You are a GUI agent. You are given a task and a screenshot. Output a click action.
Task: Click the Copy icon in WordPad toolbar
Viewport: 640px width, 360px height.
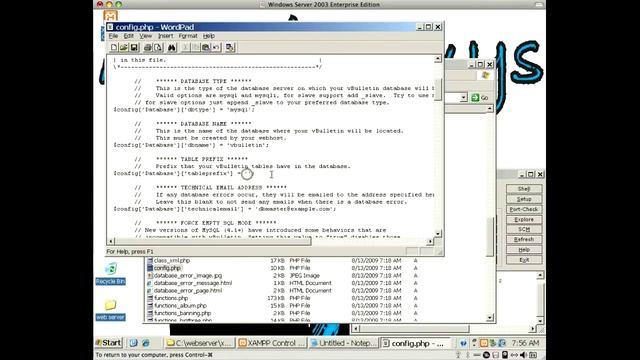pos(196,47)
